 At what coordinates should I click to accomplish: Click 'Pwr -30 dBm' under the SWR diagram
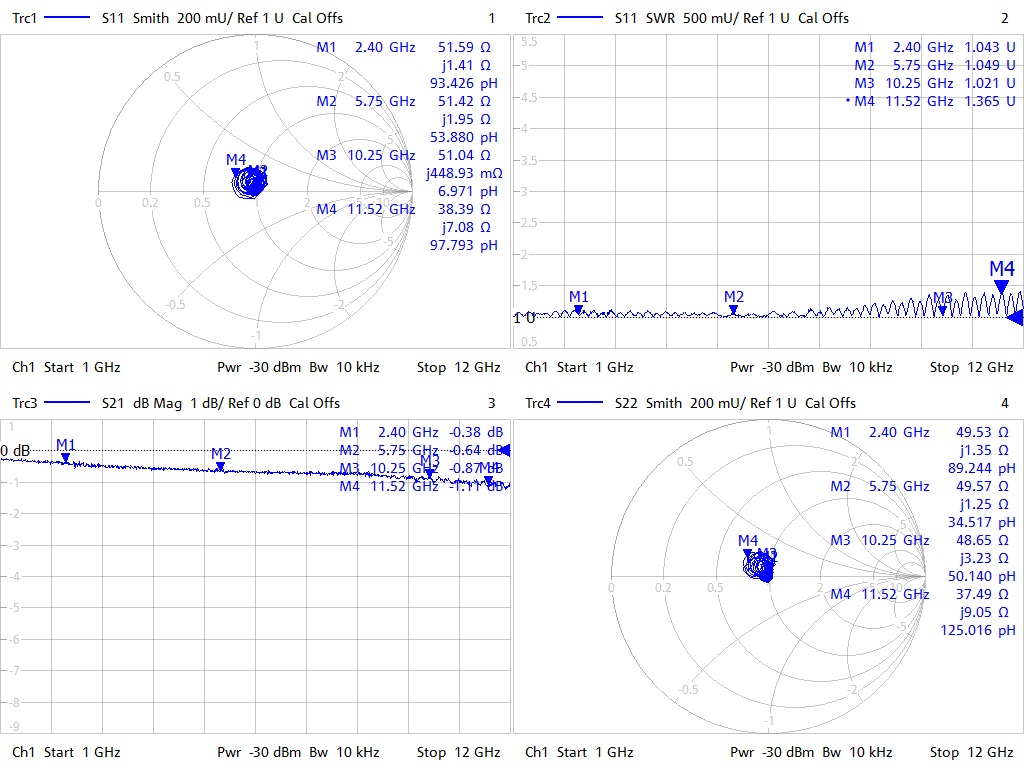pos(772,367)
